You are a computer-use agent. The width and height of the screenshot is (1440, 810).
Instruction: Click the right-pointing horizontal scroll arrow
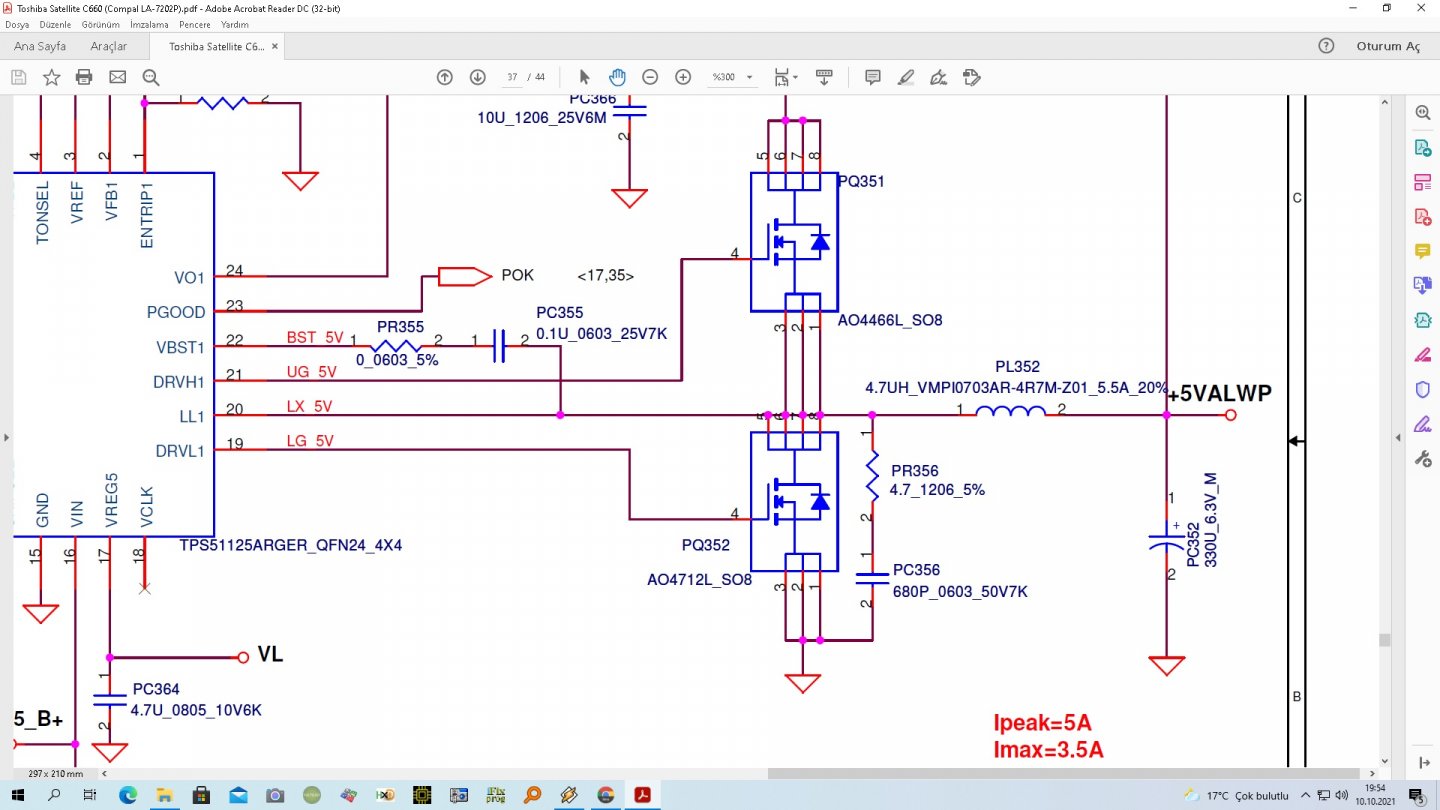(1372, 773)
